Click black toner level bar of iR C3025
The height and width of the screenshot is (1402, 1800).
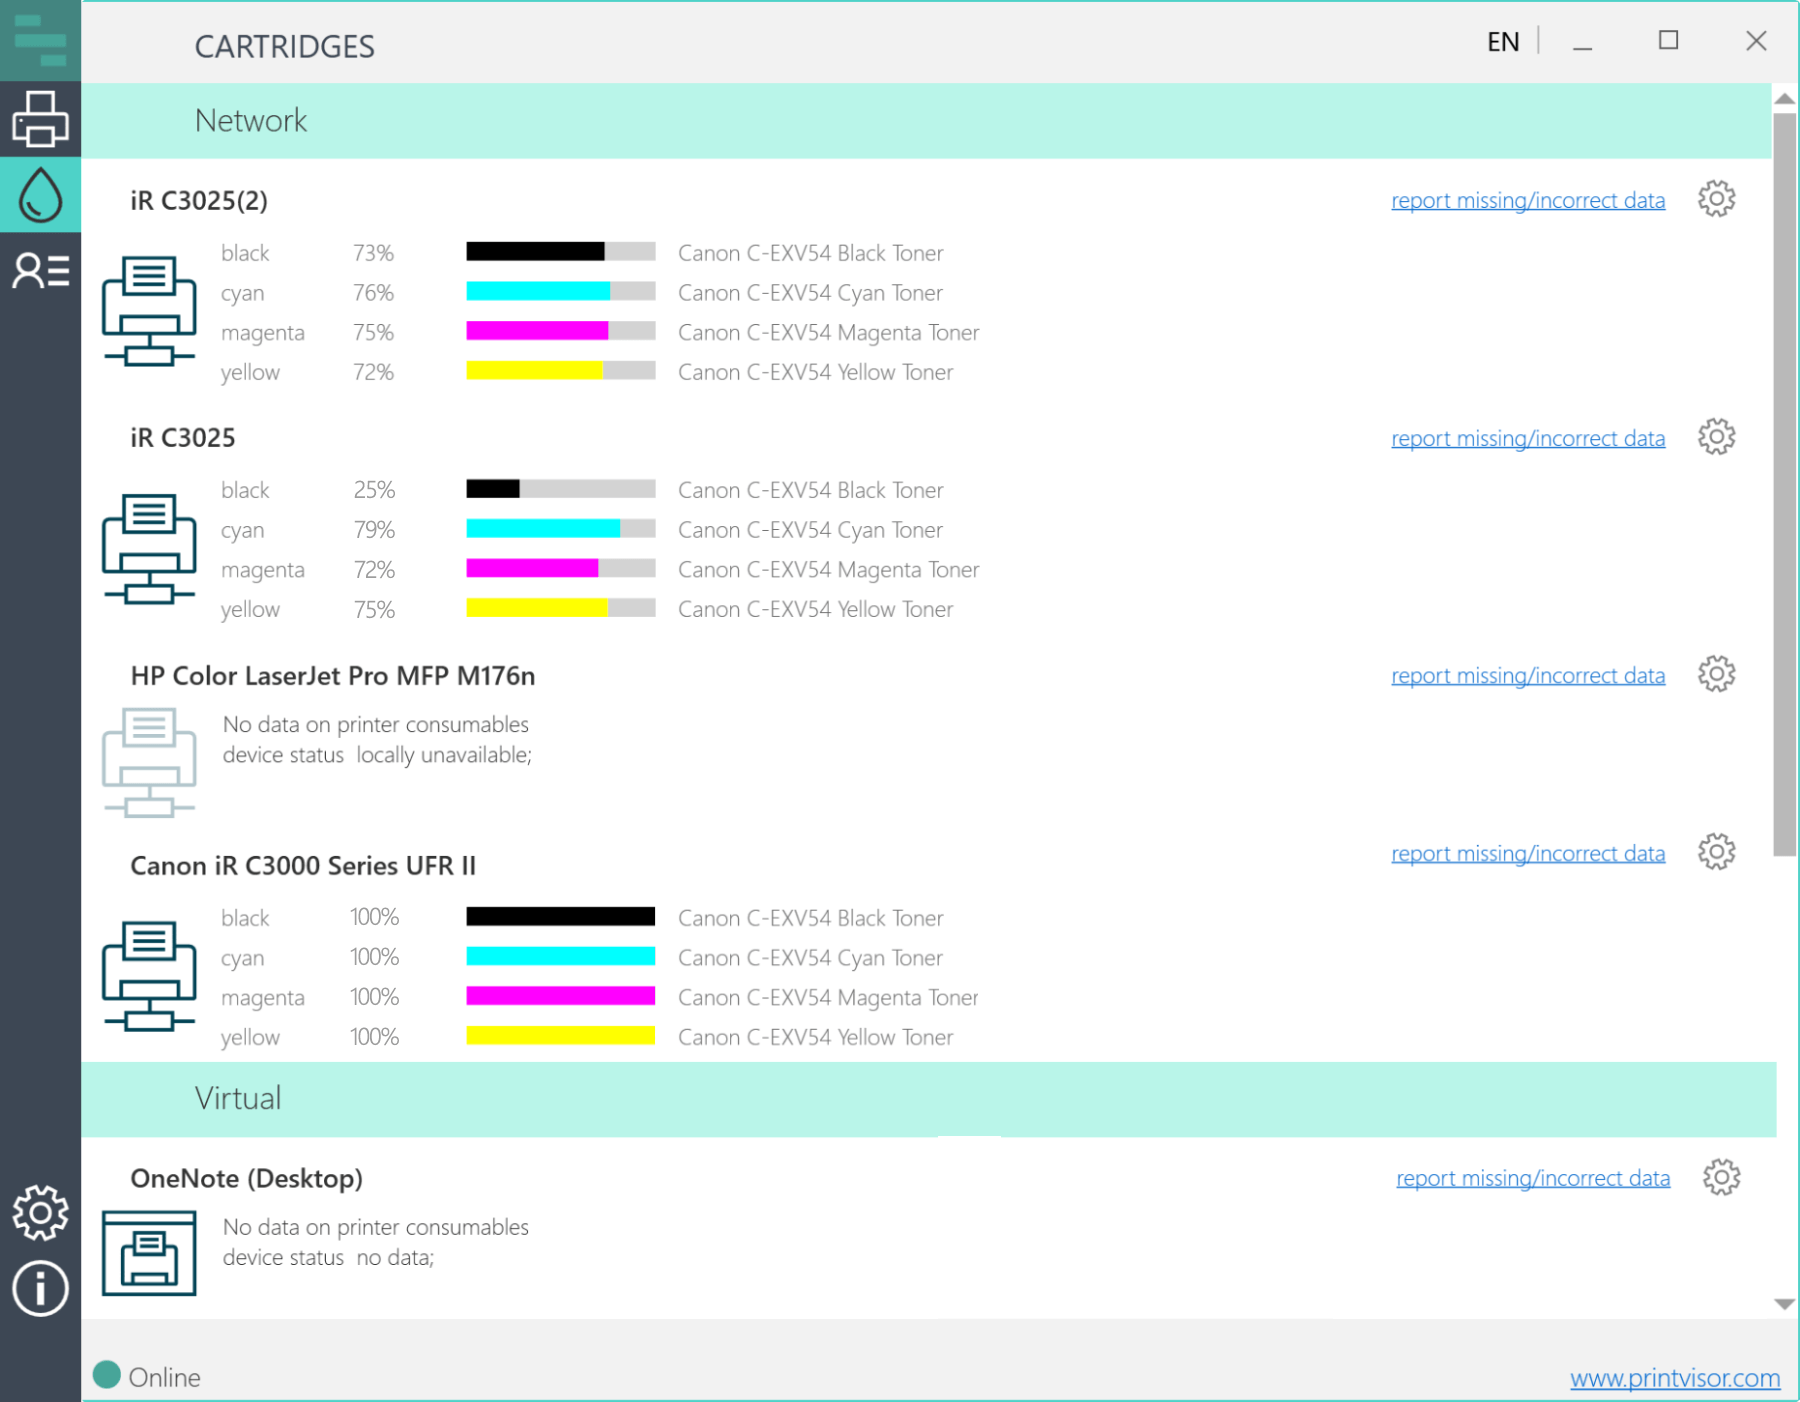pyautogui.click(x=560, y=489)
